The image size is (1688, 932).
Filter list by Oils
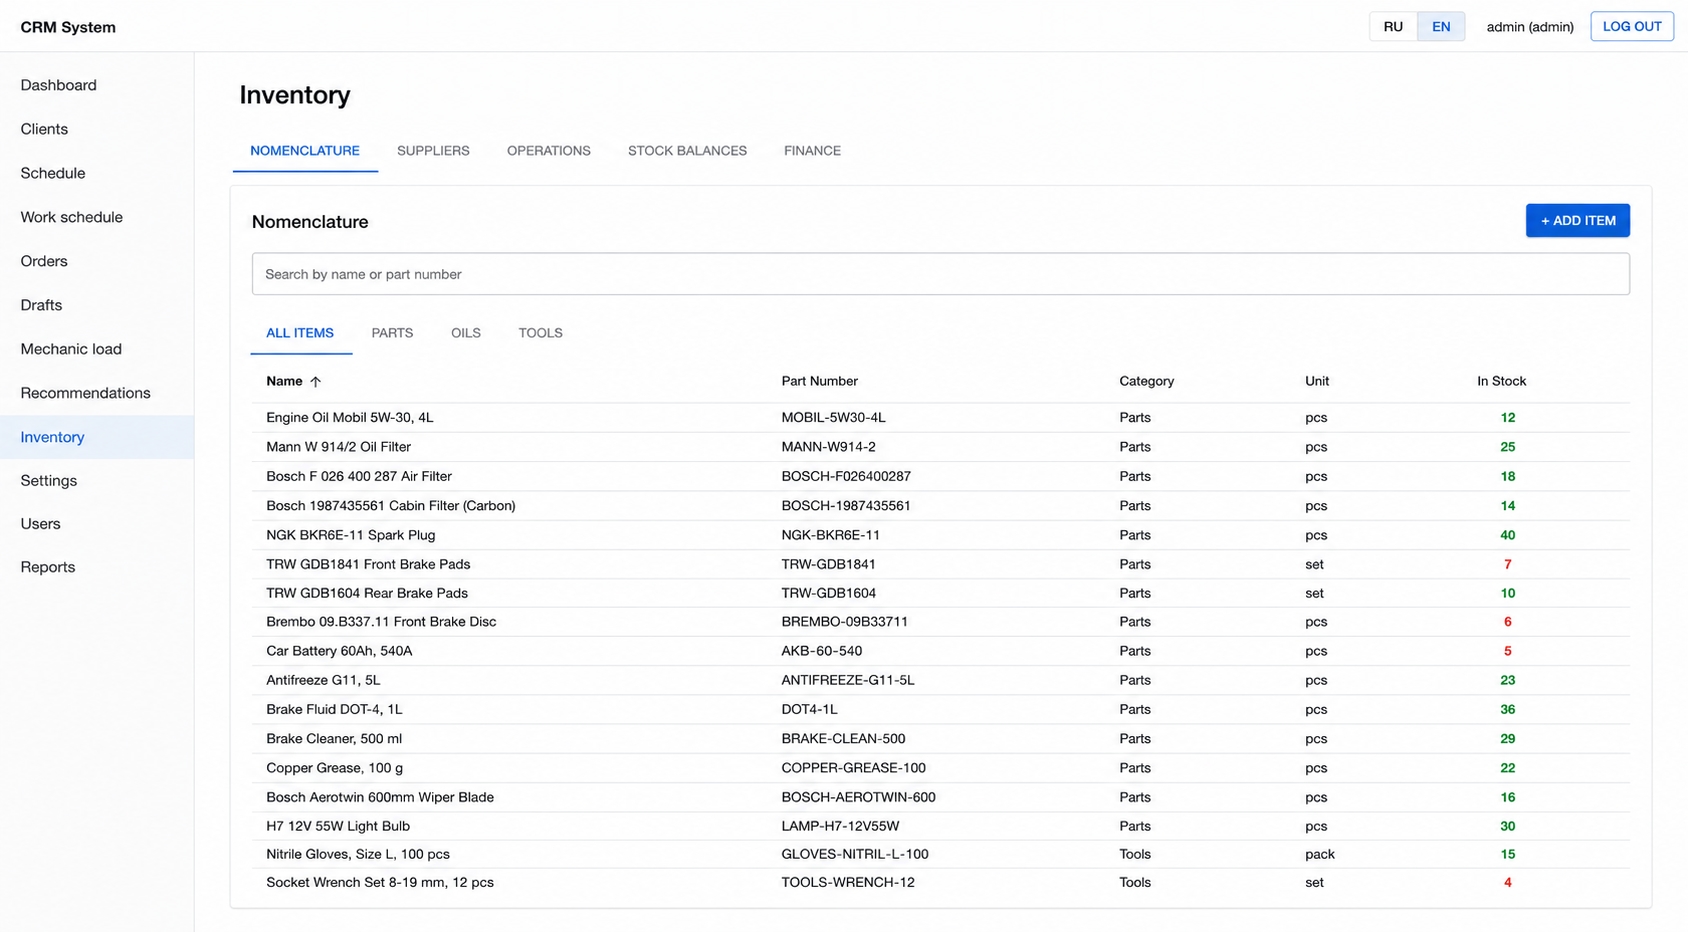(466, 333)
